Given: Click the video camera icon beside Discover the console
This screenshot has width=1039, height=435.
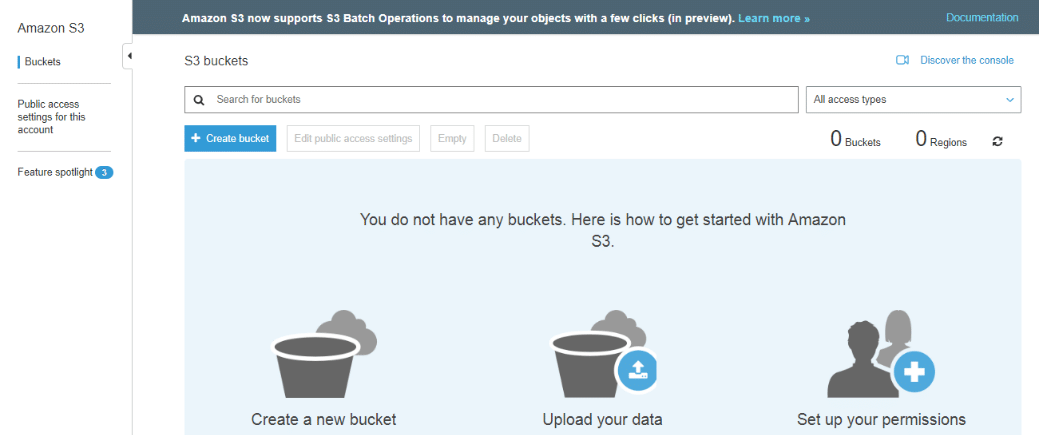Looking at the screenshot, I should tap(902, 61).
